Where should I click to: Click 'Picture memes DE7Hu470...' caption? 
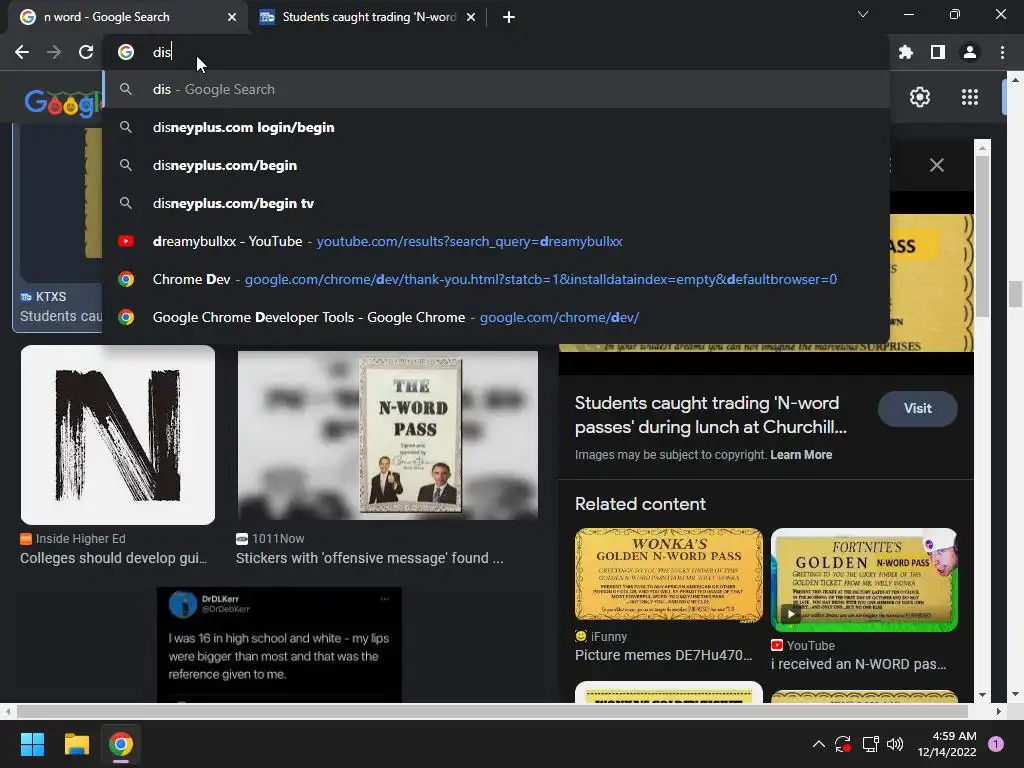664,655
